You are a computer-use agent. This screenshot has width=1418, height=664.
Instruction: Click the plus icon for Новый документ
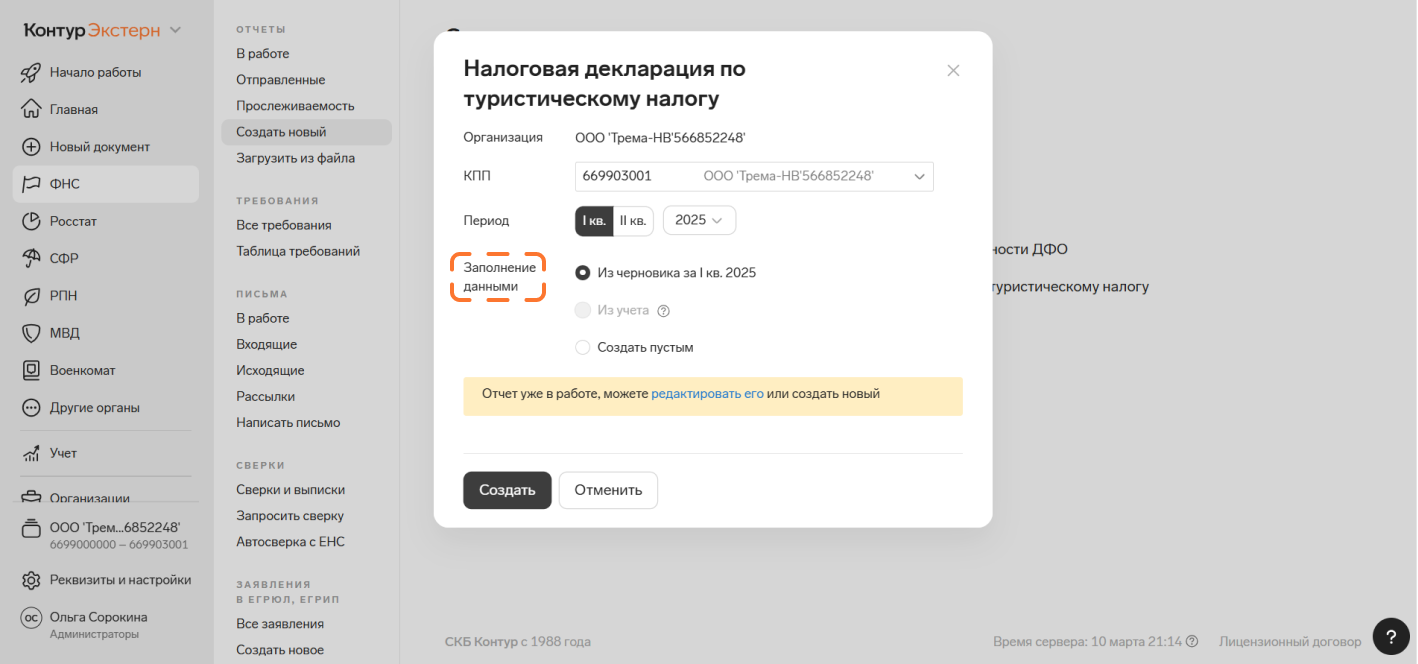(31, 147)
